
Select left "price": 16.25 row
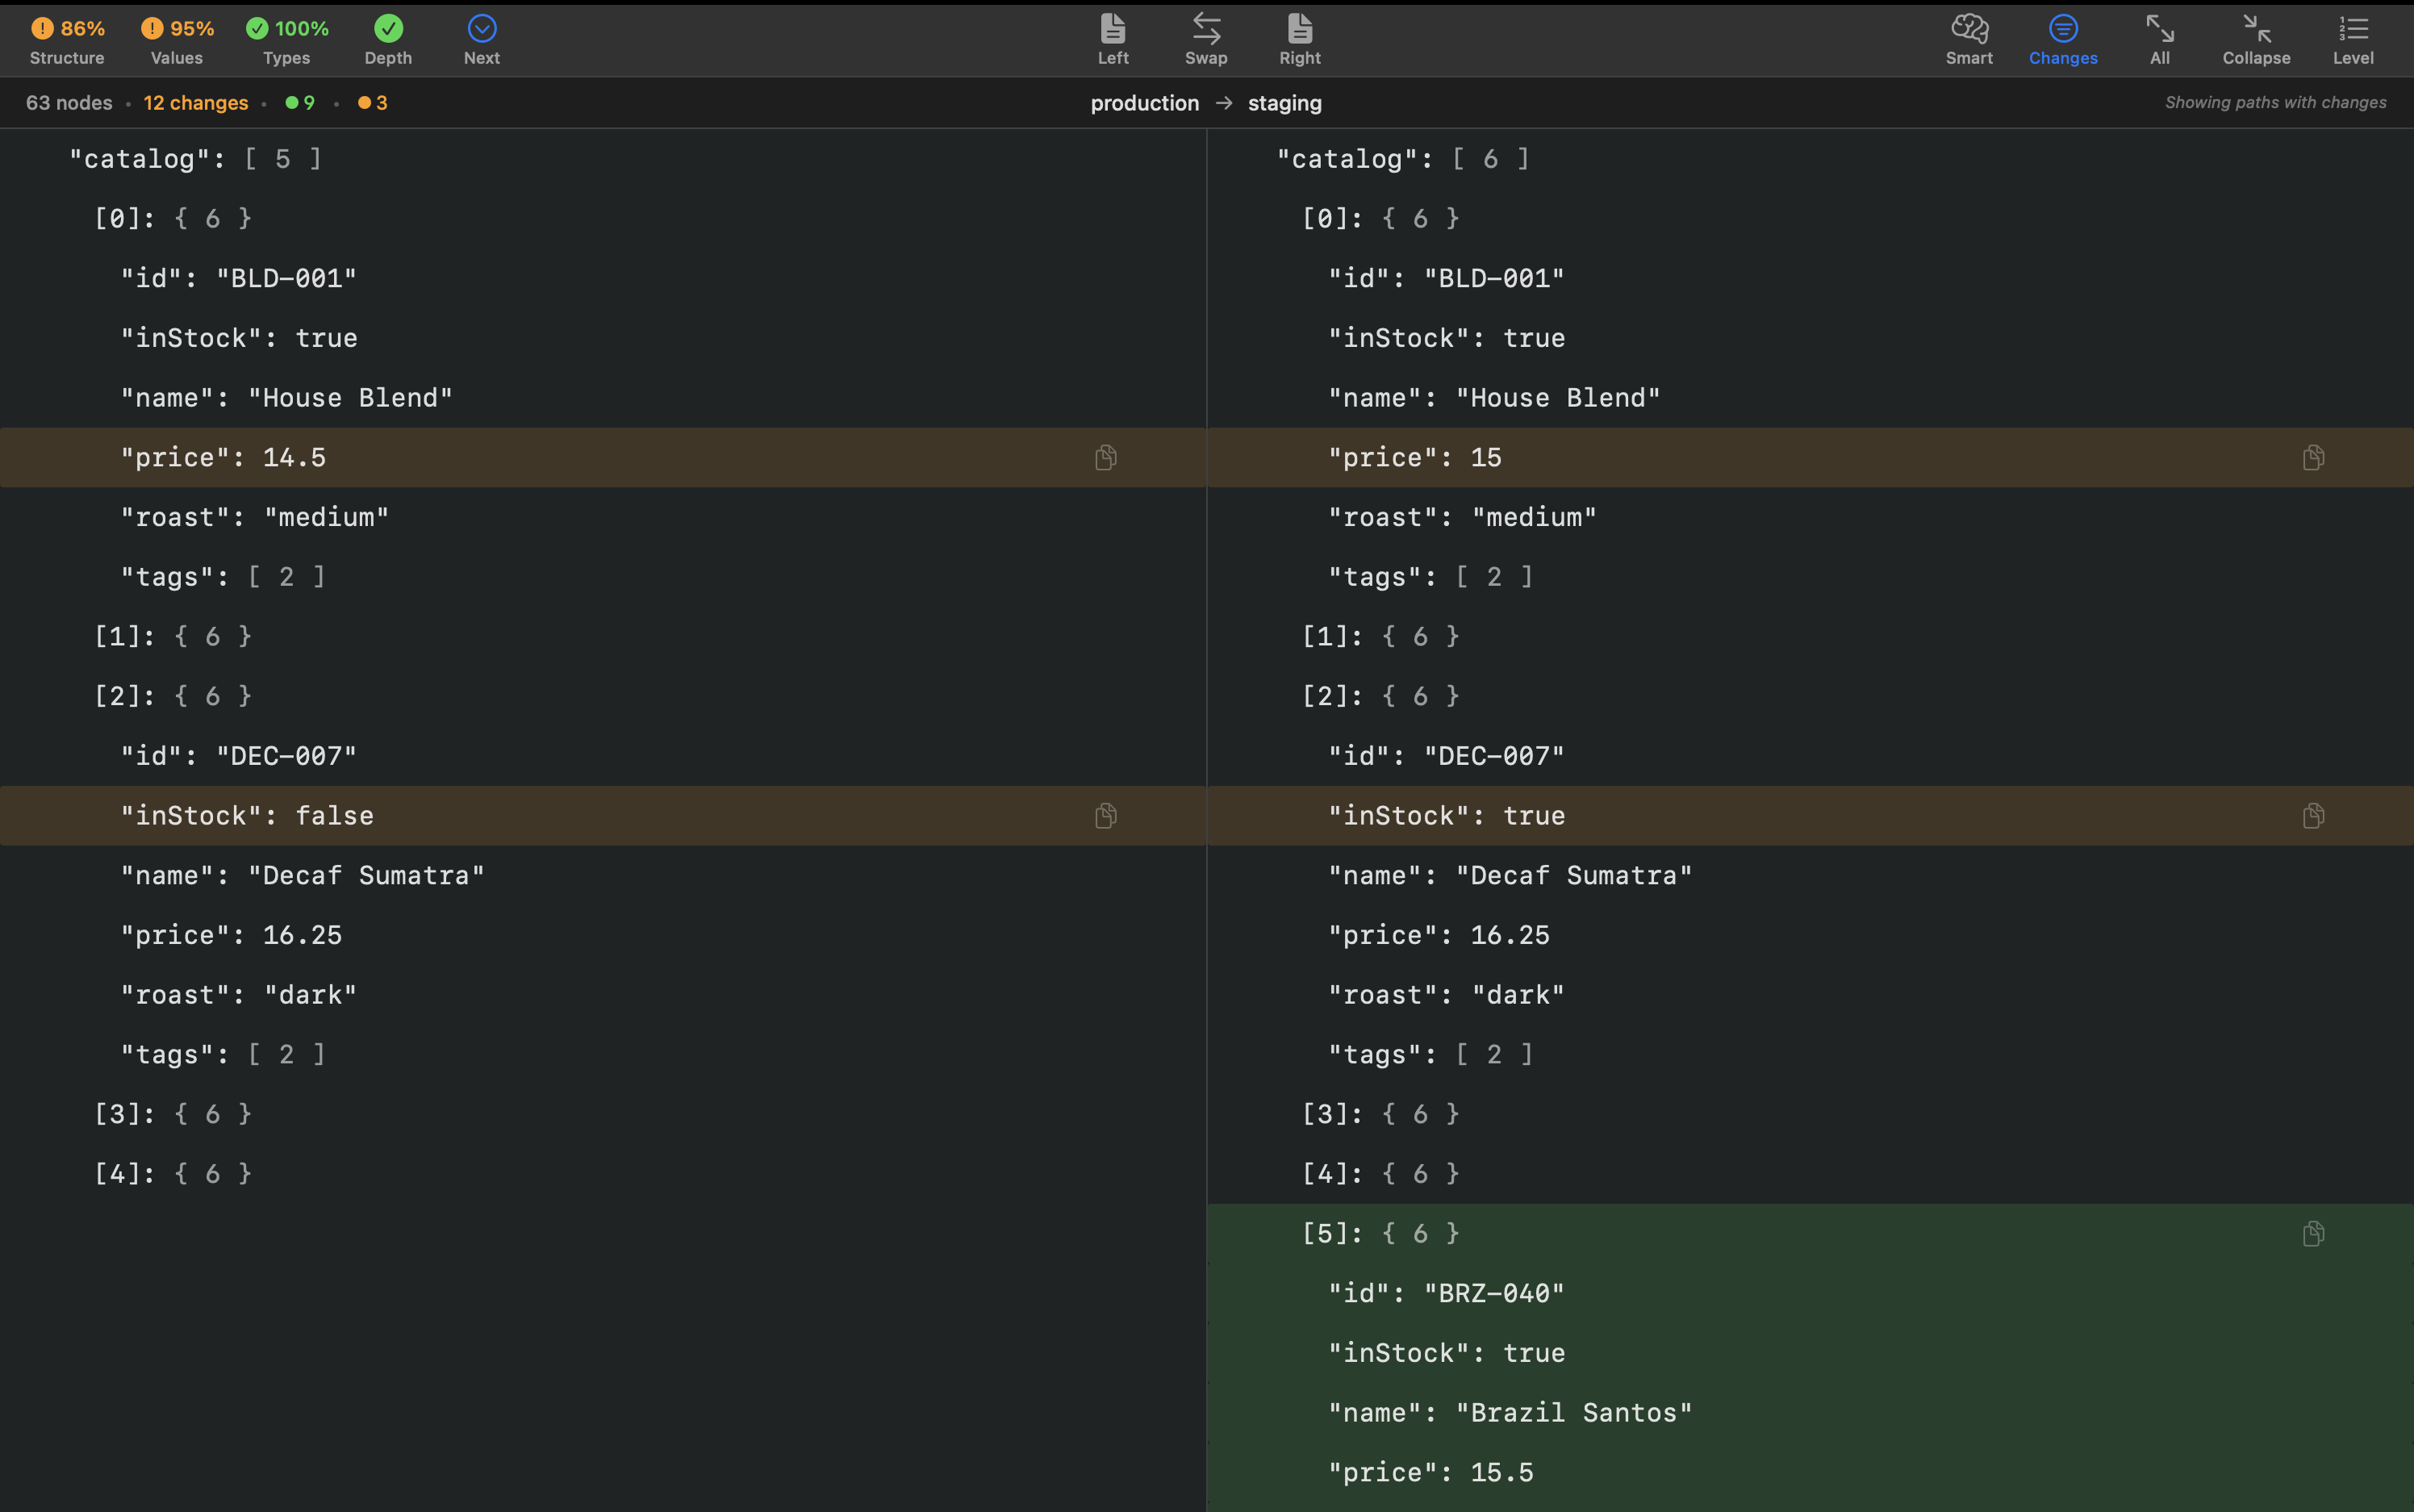pyautogui.click(x=603, y=935)
